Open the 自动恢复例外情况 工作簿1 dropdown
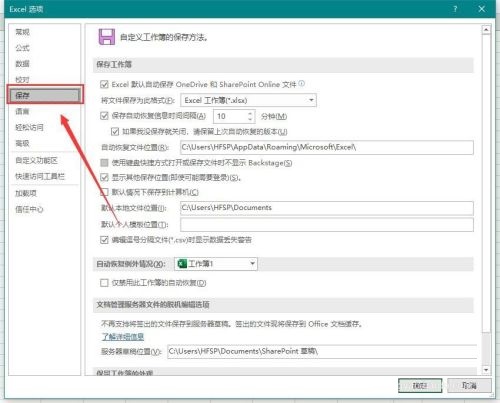This screenshot has height=403, width=500. click(216, 264)
